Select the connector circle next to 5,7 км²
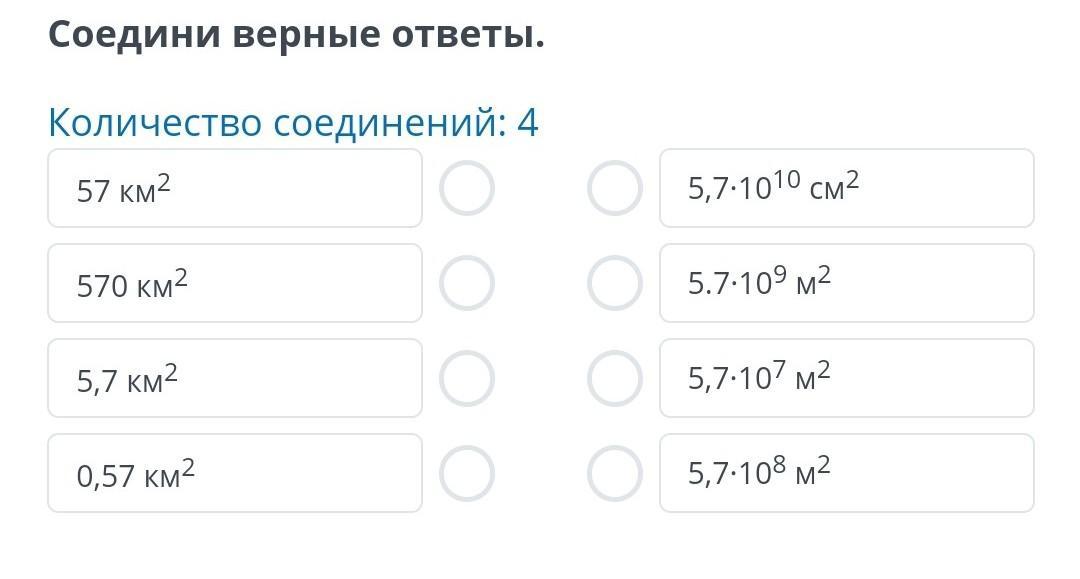 (467, 378)
